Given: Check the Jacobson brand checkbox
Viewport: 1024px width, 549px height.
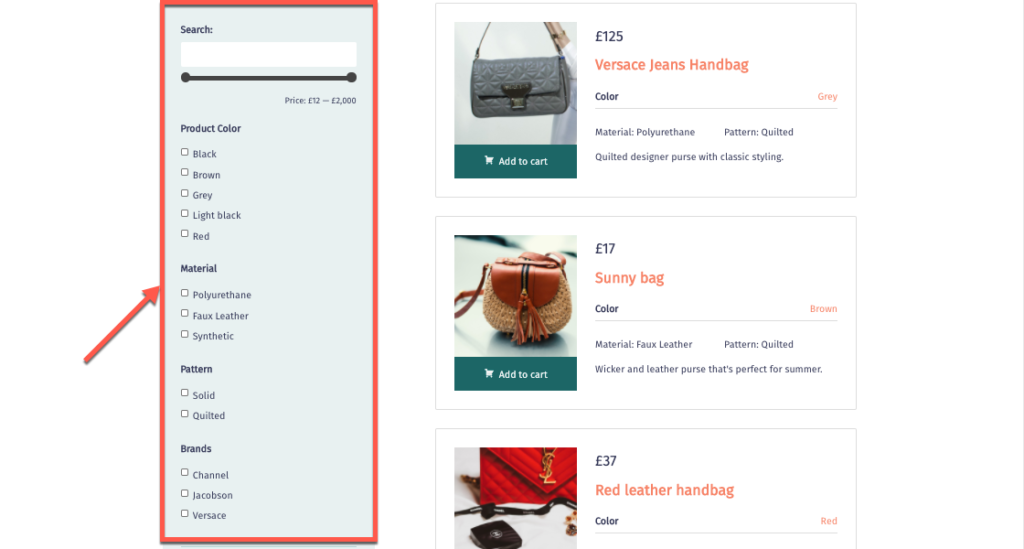Looking at the screenshot, I should coord(185,494).
